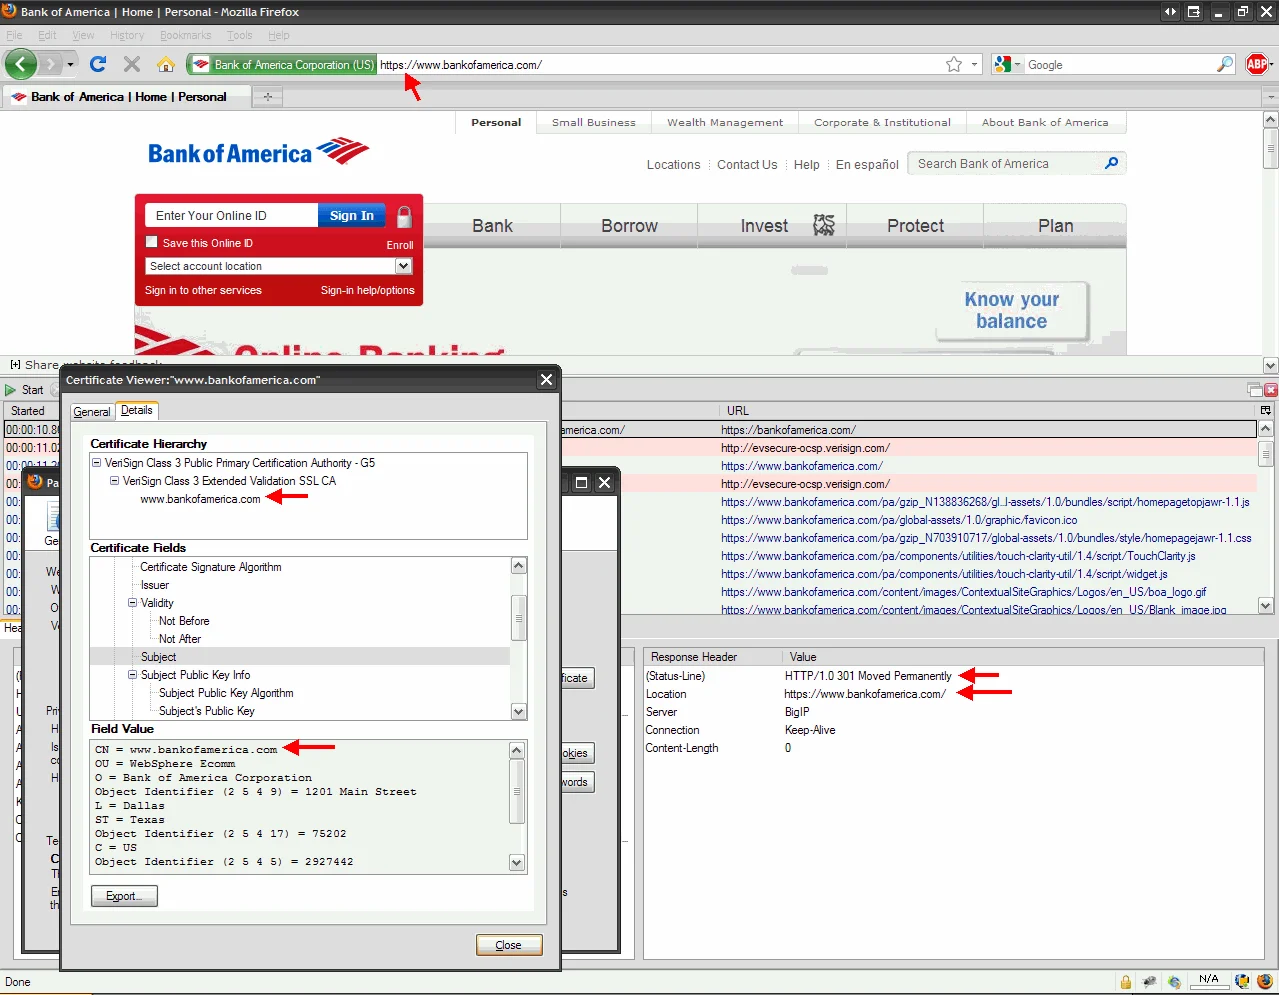
Task: Click the HttpFox Start play icon
Action: [11, 390]
